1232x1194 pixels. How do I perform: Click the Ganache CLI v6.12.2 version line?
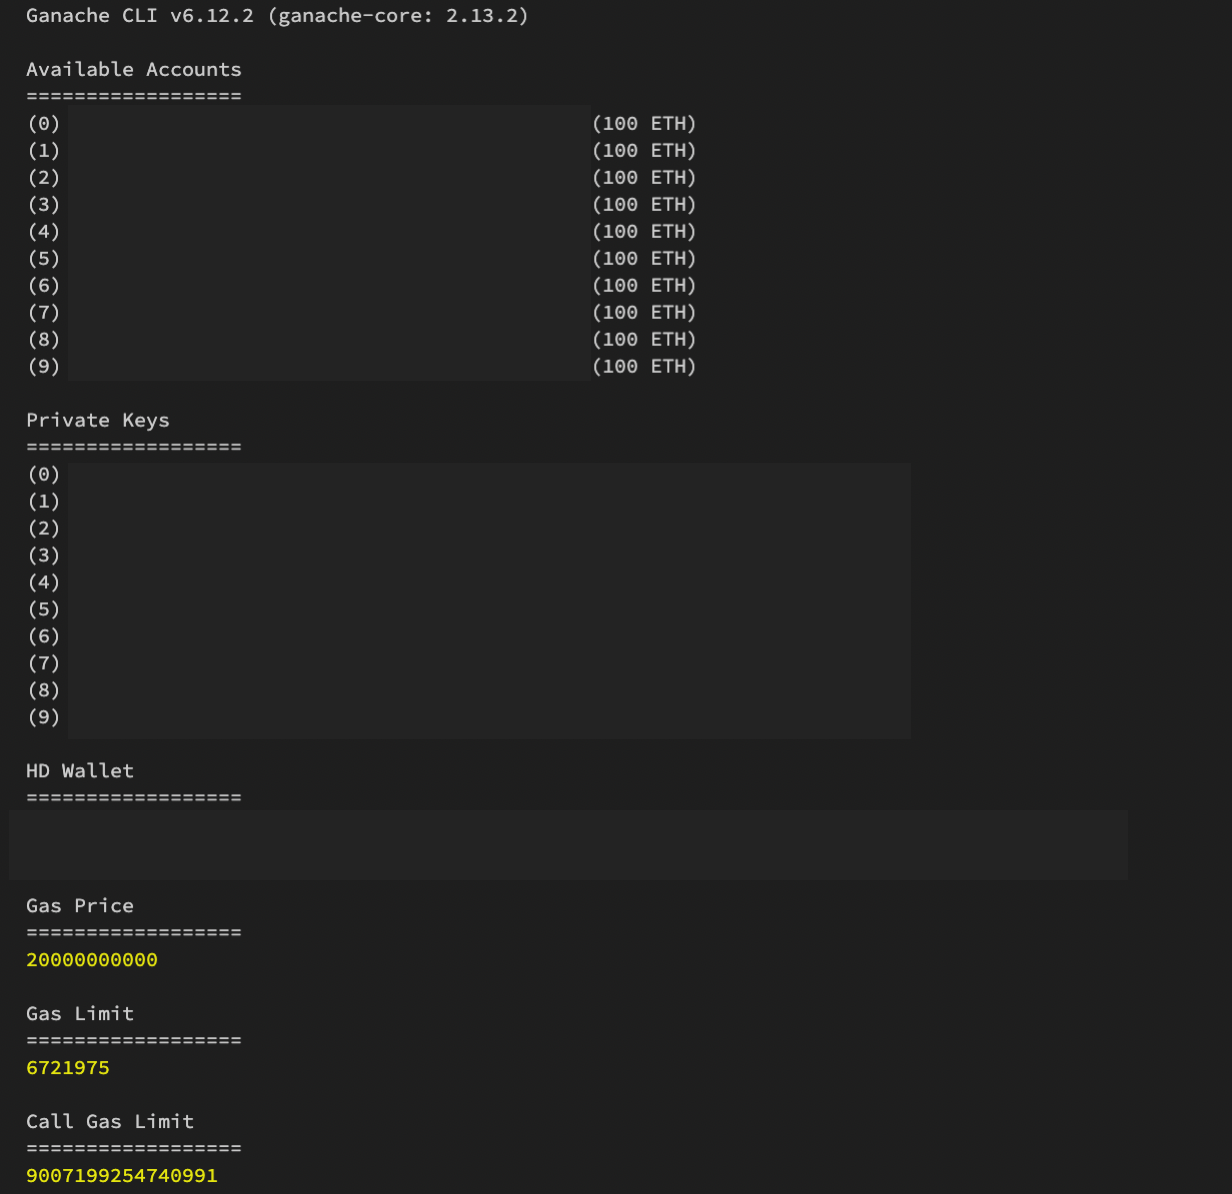coord(277,16)
